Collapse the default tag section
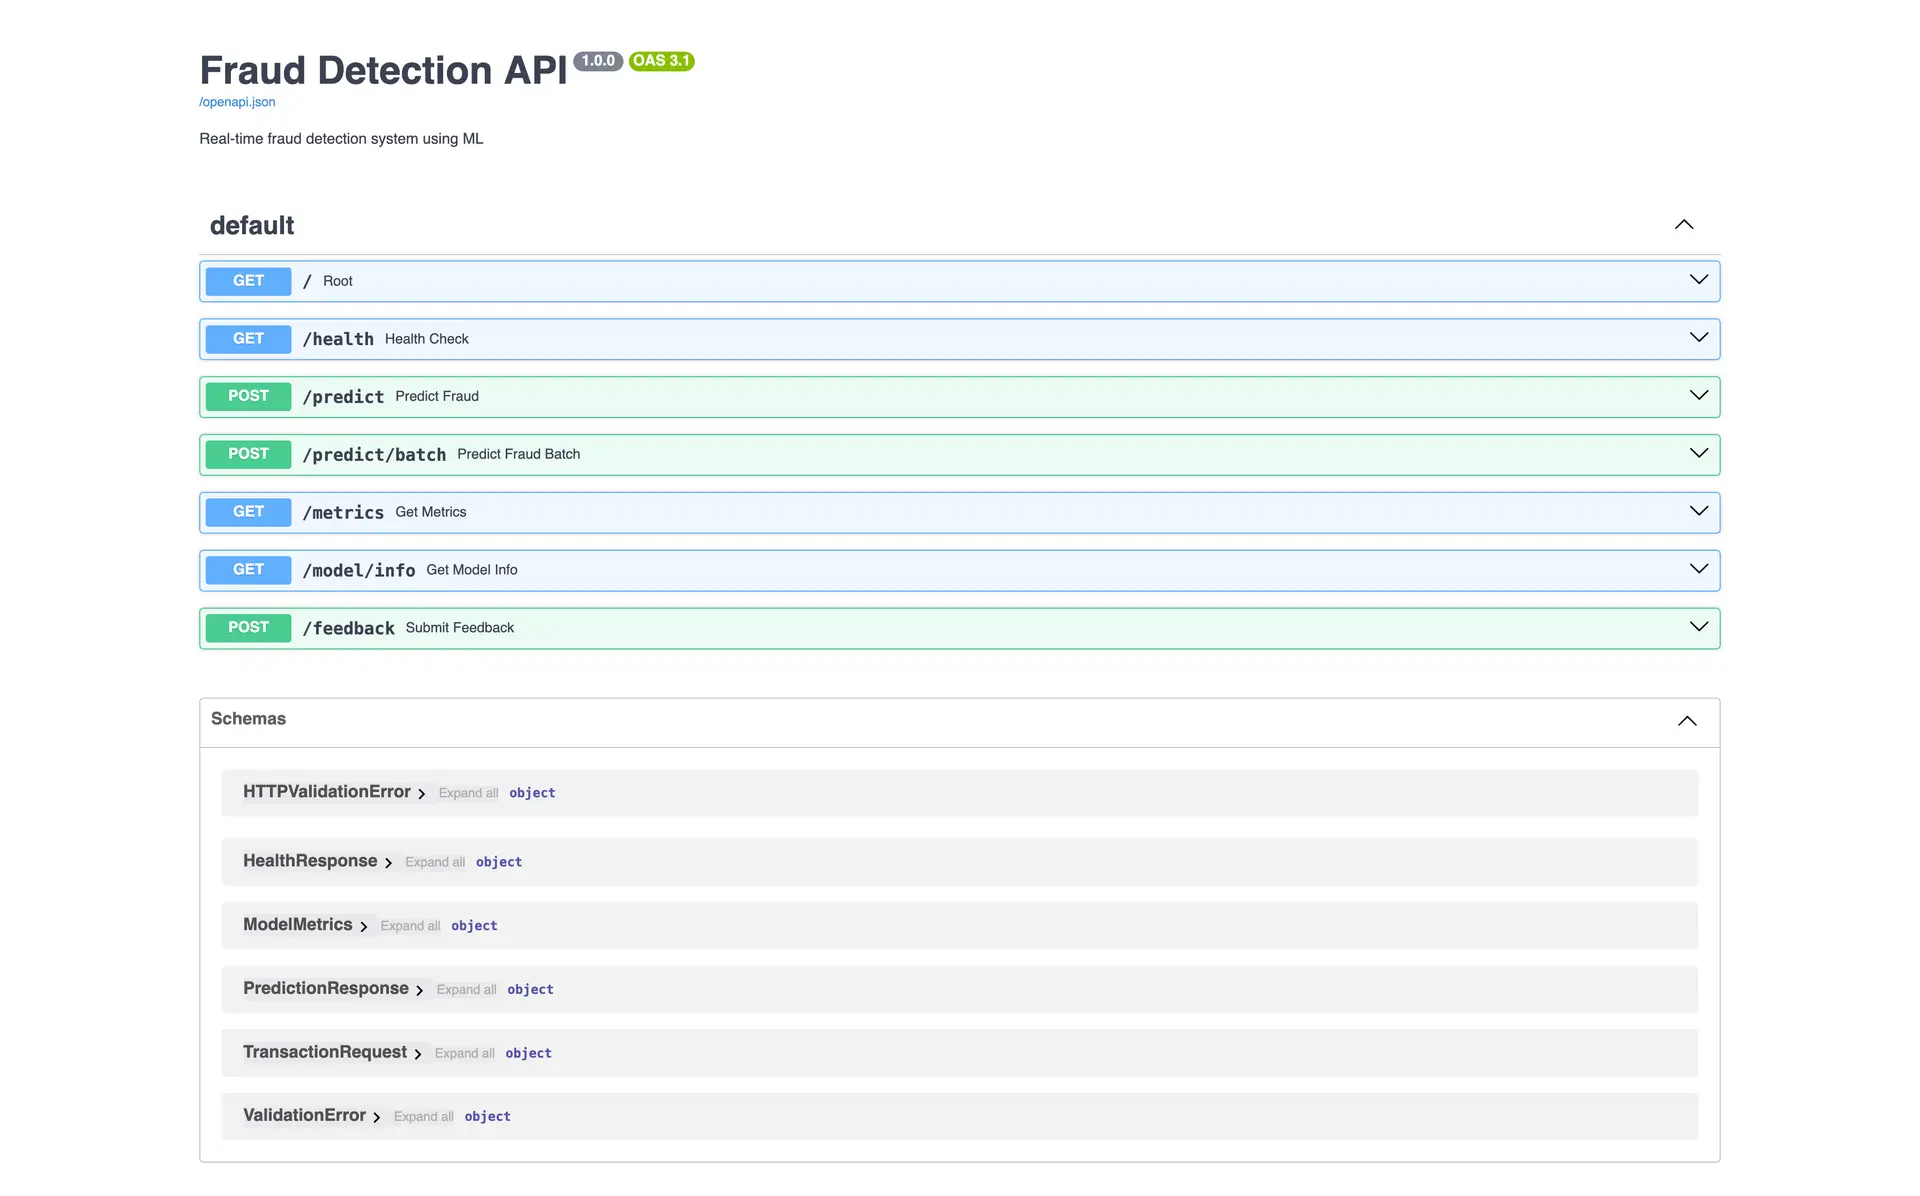 [x=1684, y=224]
